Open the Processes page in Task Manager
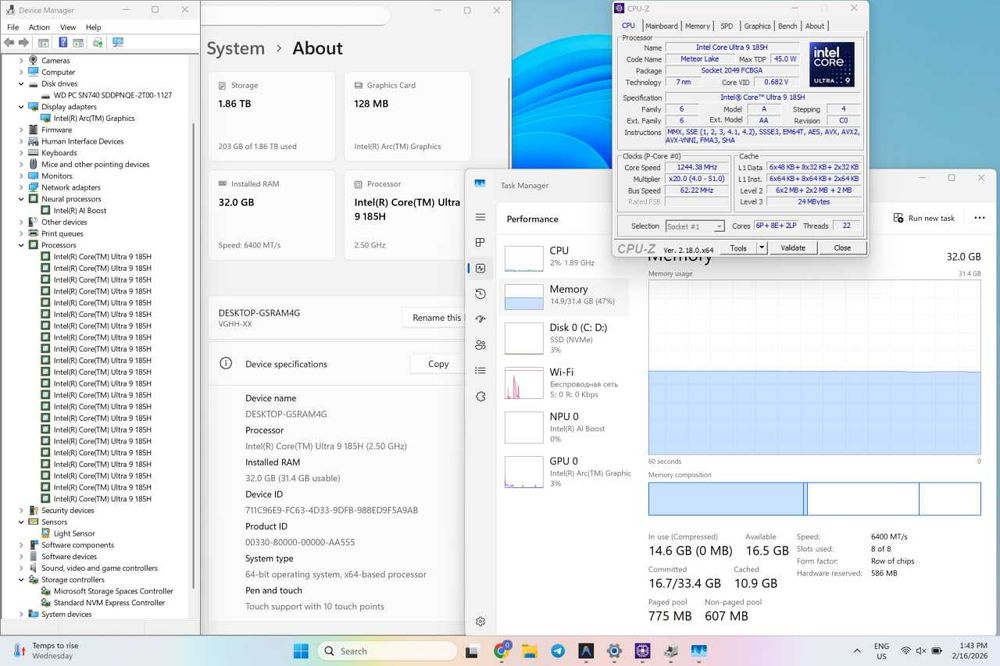 [x=480, y=243]
